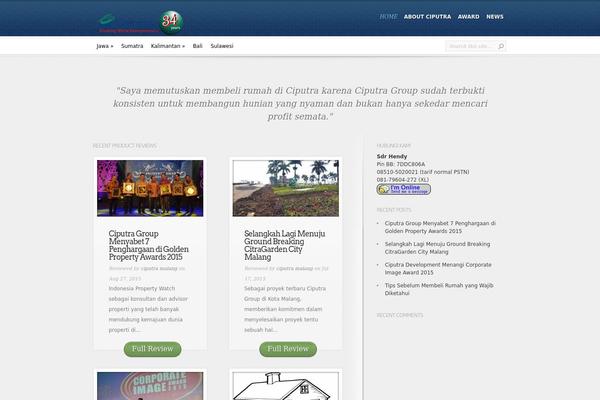
Task: Click the HUBUNGI KAMI heading
Action: point(394,146)
